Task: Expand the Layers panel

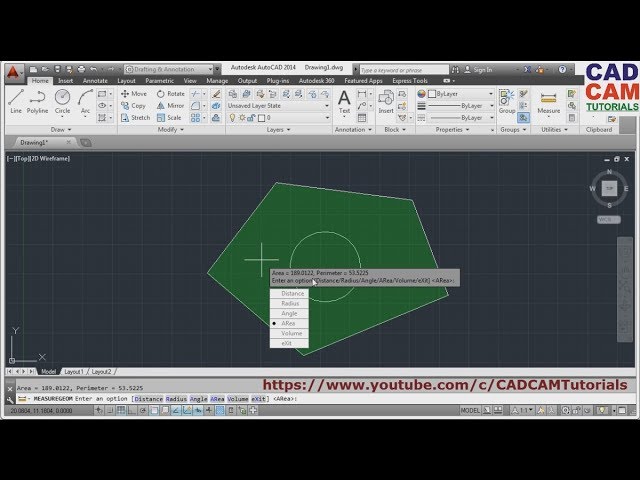Action: (x=278, y=130)
